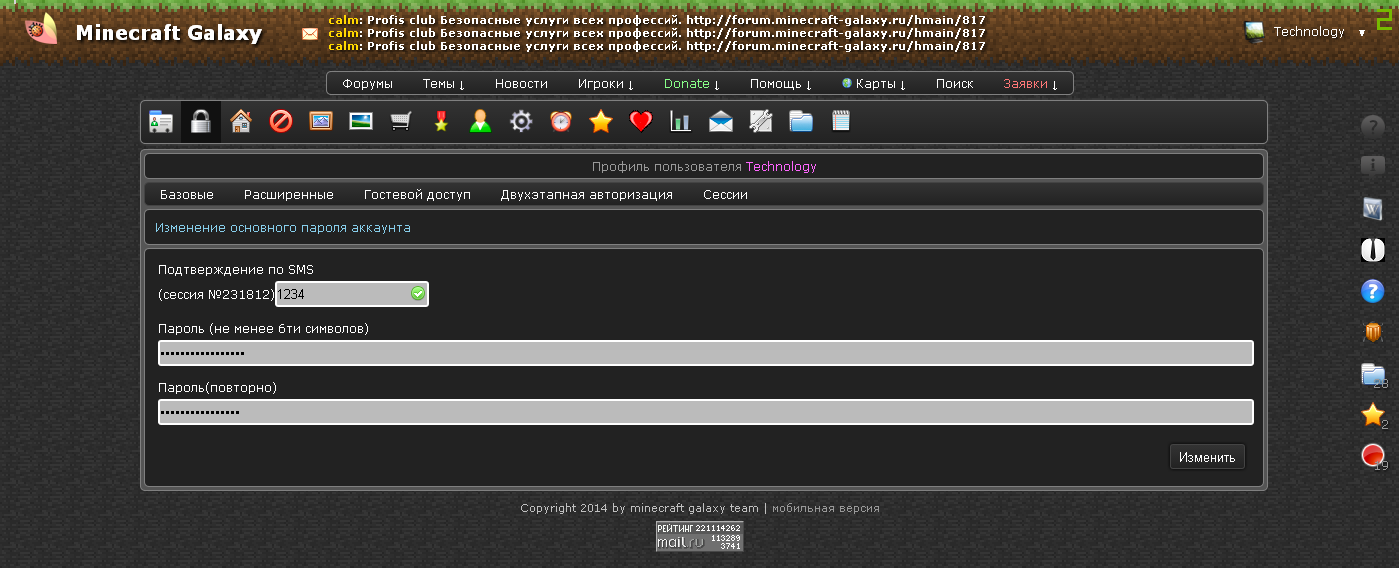Image resolution: width=1399 pixels, height=568 pixels.
Task: Click the blue question mark sidebar icon
Action: [x=1373, y=291]
